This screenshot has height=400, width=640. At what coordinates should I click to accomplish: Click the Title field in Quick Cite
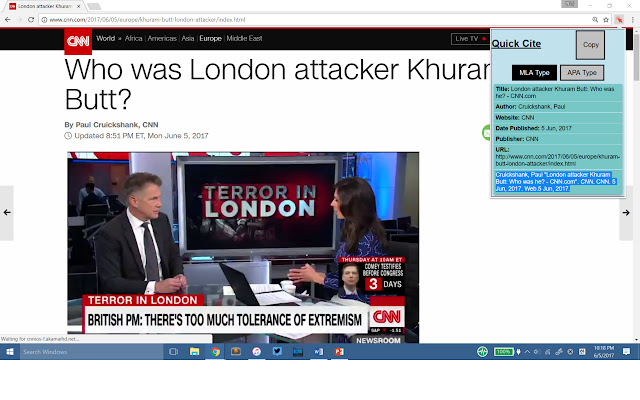click(x=558, y=92)
